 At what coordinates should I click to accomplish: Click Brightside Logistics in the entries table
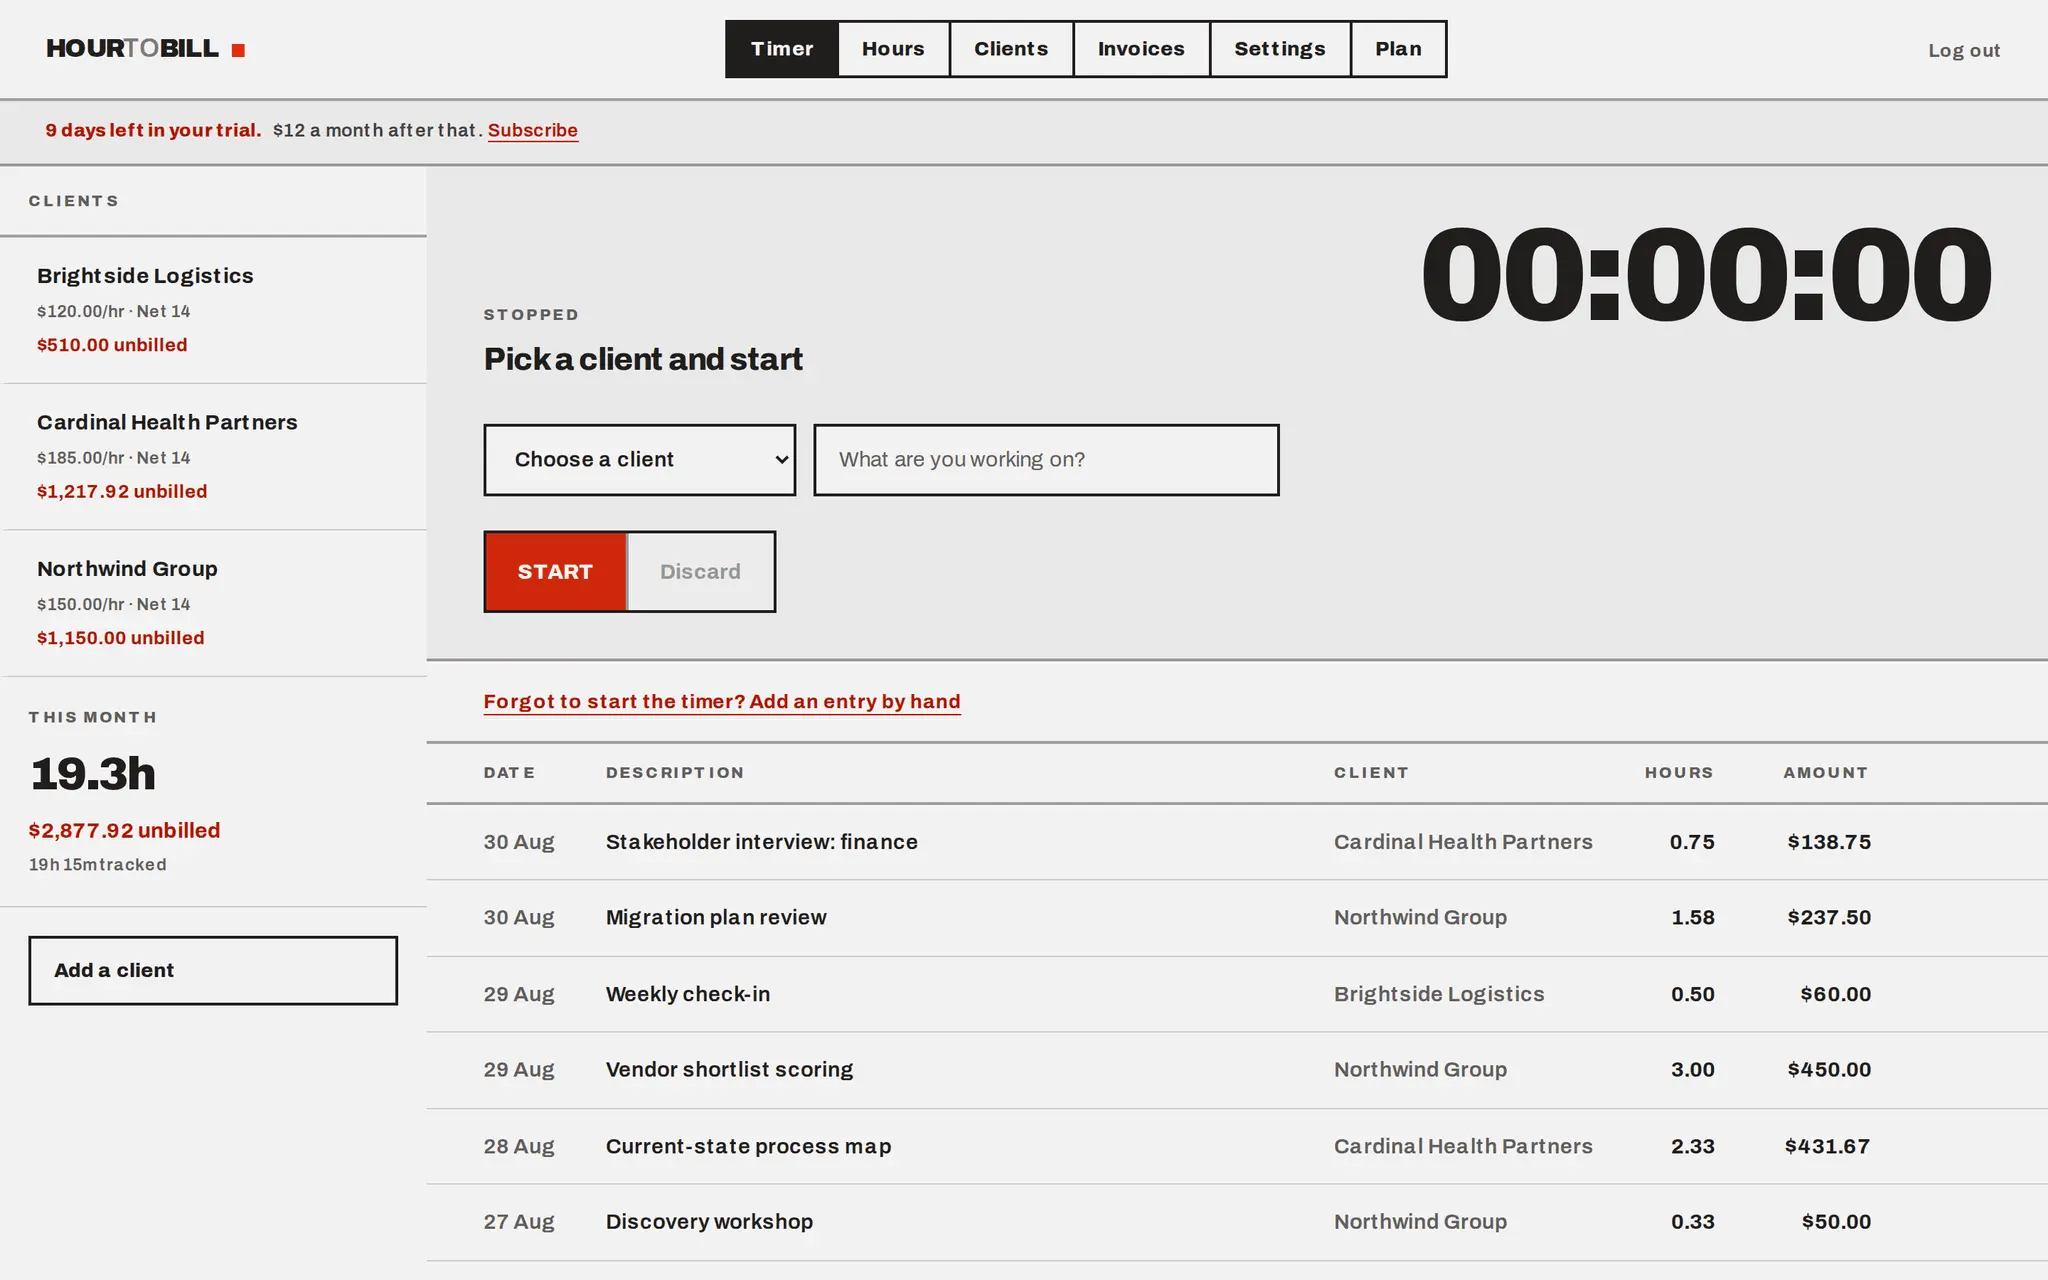pos(1439,994)
